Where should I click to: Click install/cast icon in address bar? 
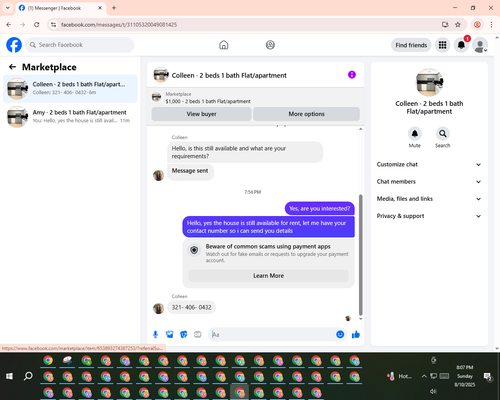click(x=445, y=25)
